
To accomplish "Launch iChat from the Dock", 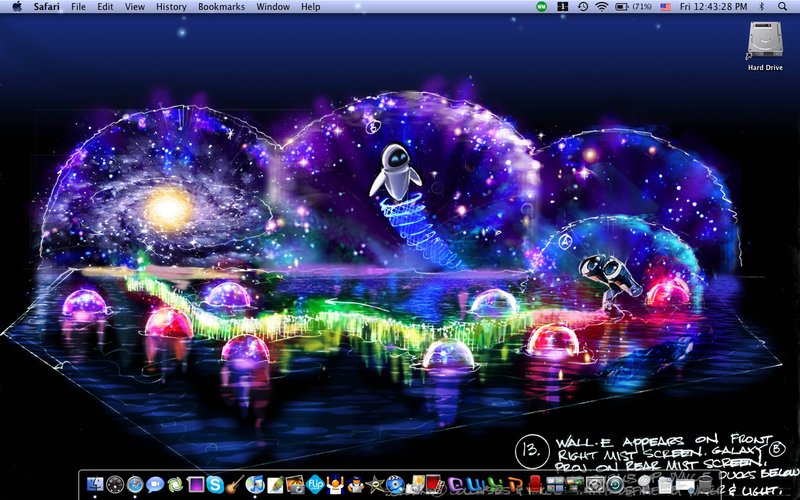I will point(155,484).
